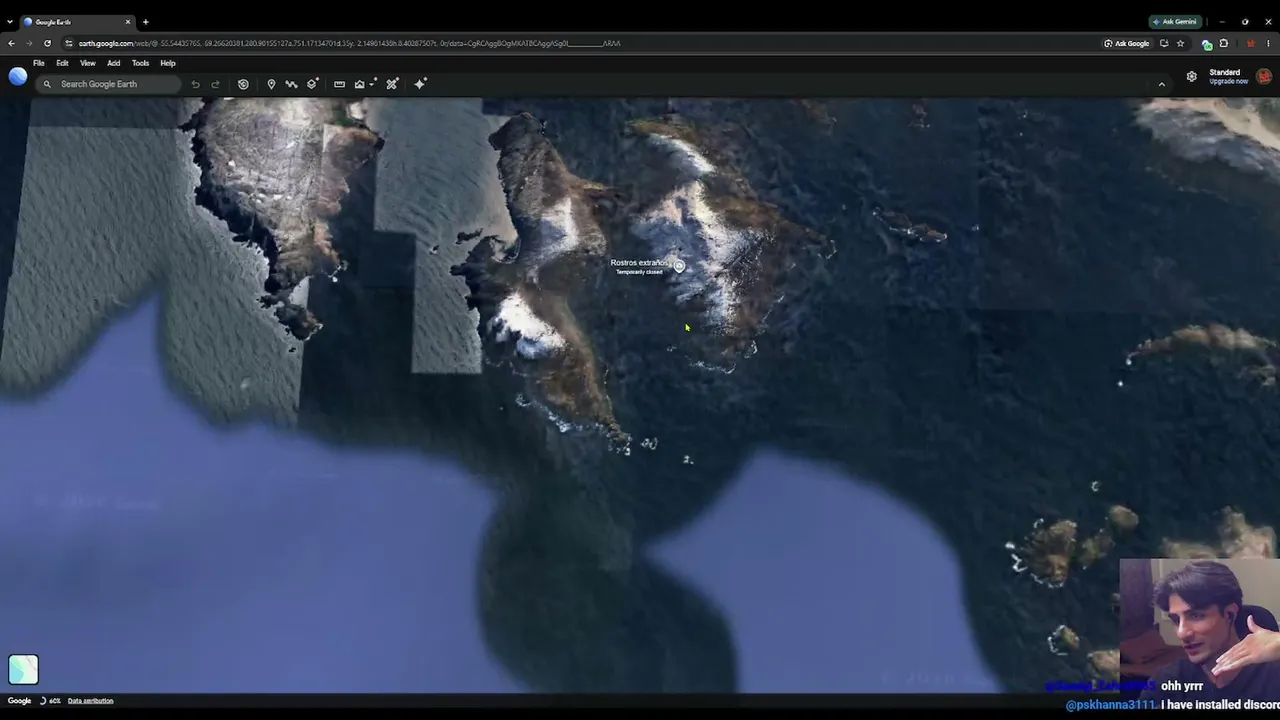Open the File menu
The width and height of the screenshot is (1280, 720).
(39, 63)
